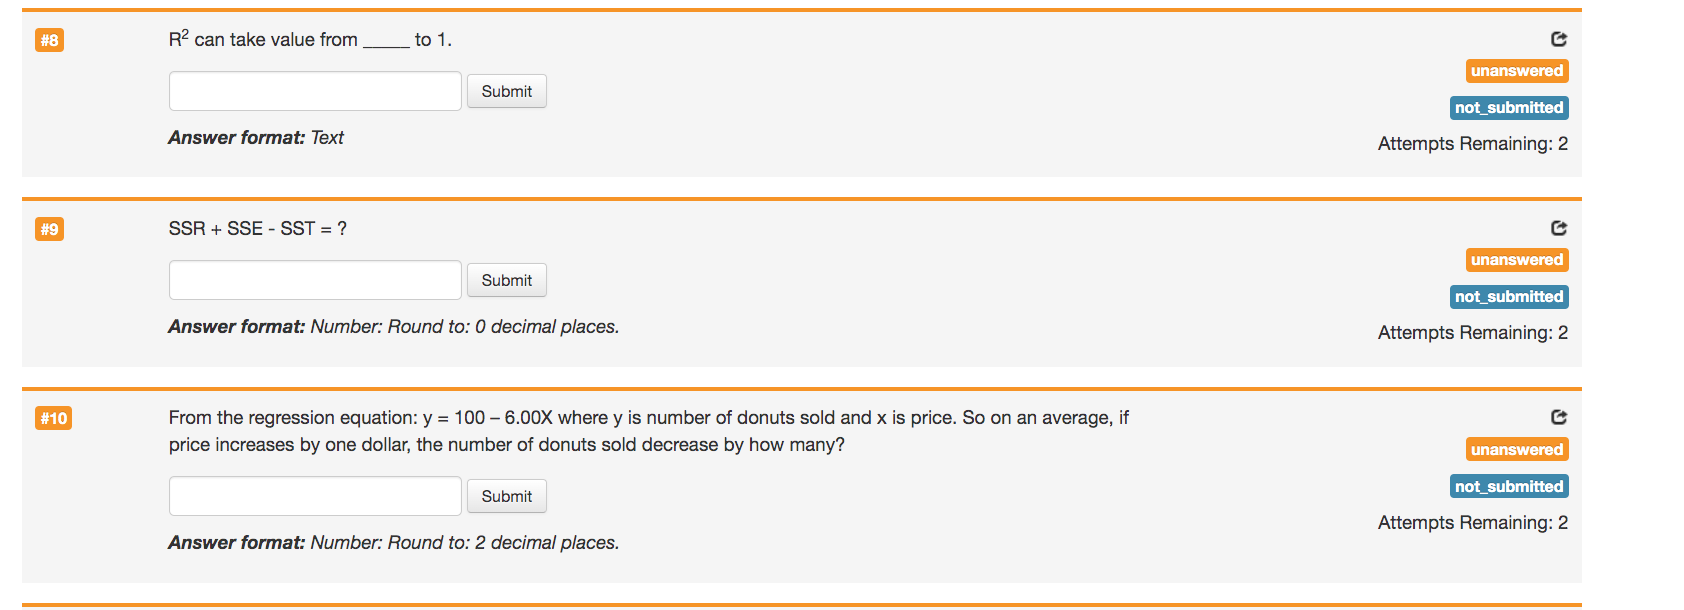Click the unanswered badge on question #8

(x=1516, y=71)
